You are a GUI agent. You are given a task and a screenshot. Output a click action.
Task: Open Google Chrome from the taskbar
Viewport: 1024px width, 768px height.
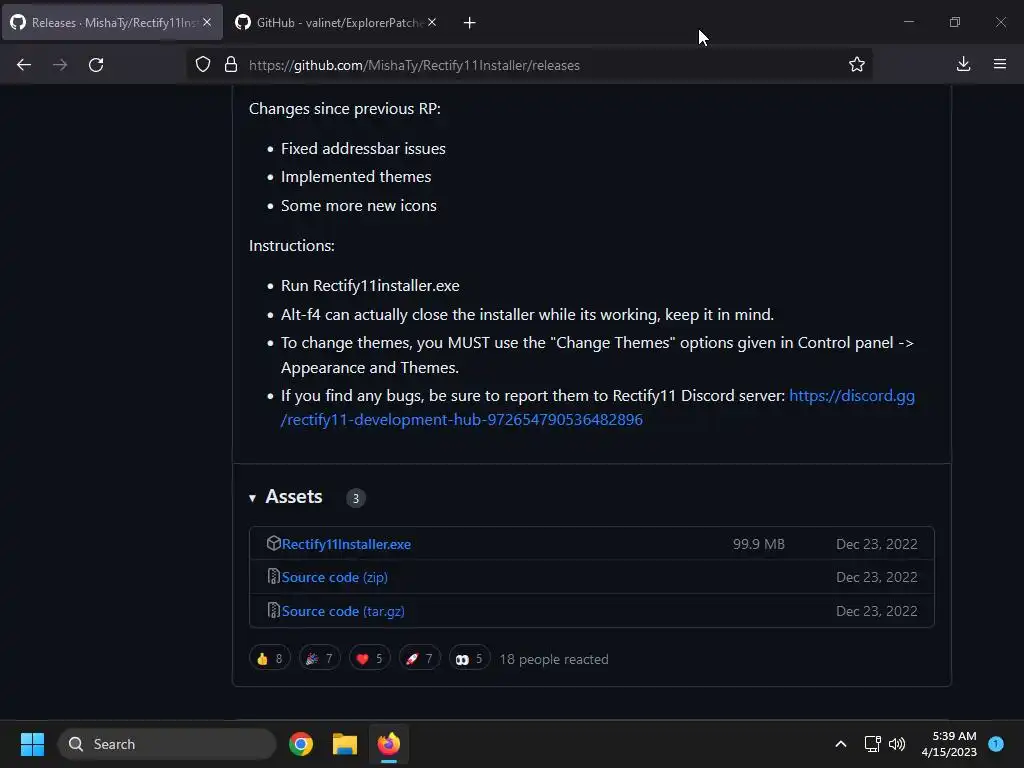(x=301, y=744)
